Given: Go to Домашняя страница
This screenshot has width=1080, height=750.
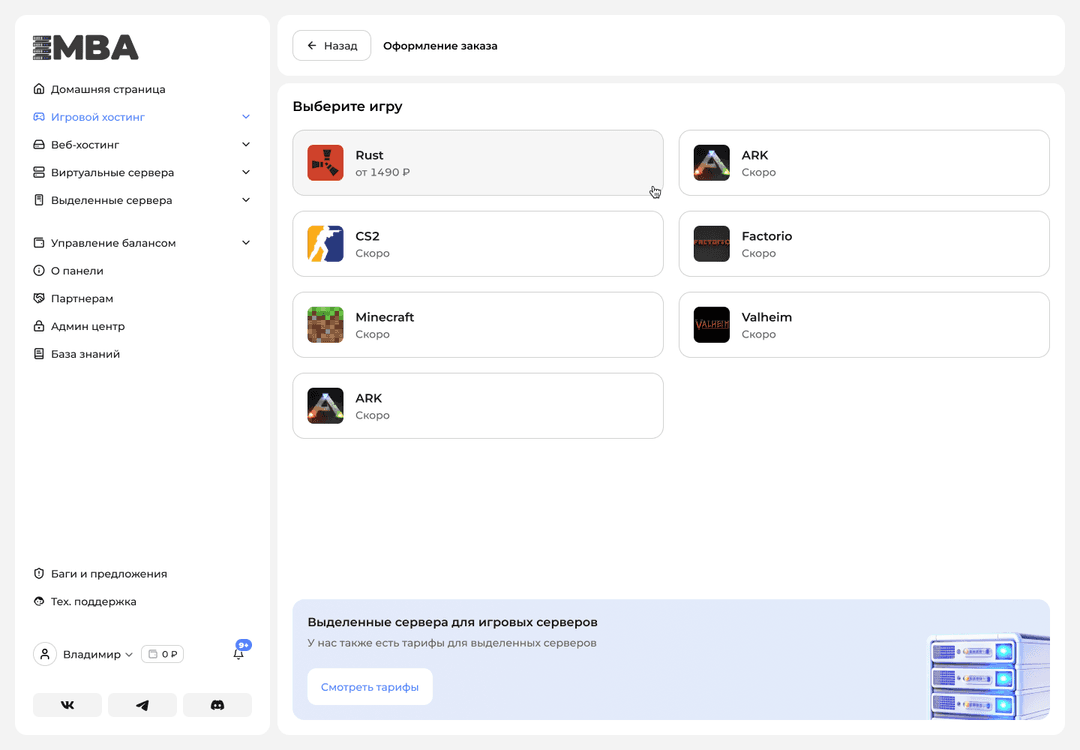Looking at the screenshot, I should [x=107, y=89].
